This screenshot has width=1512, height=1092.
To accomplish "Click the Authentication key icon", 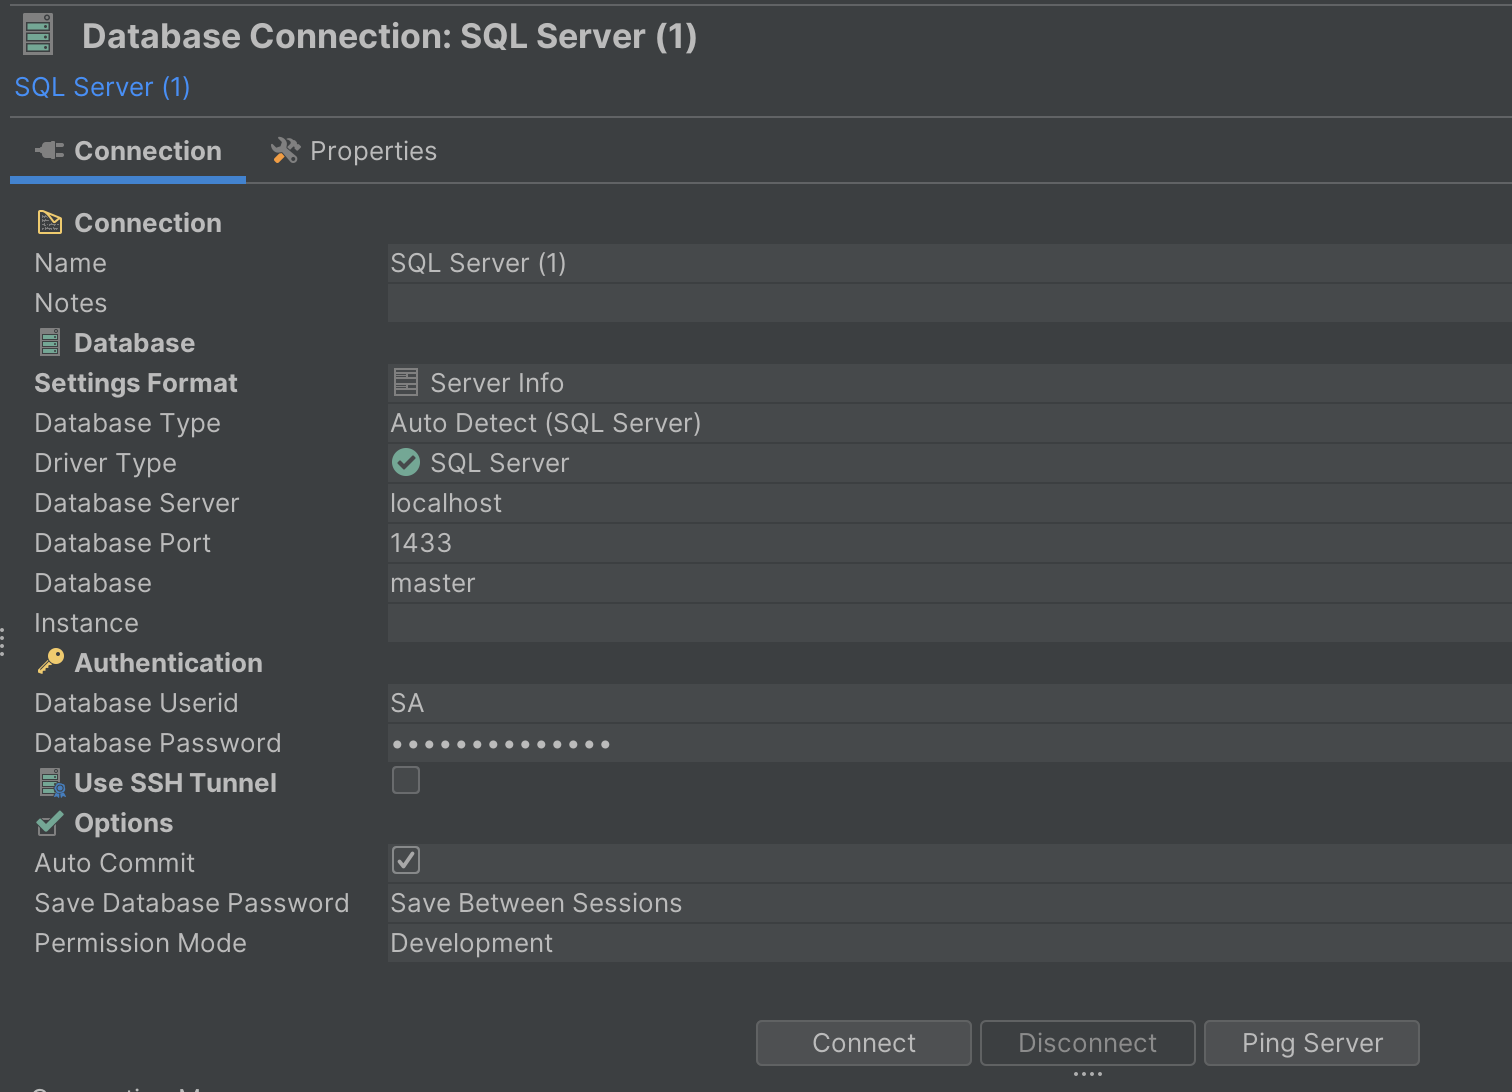I will pyautogui.click(x=49, y=661).
